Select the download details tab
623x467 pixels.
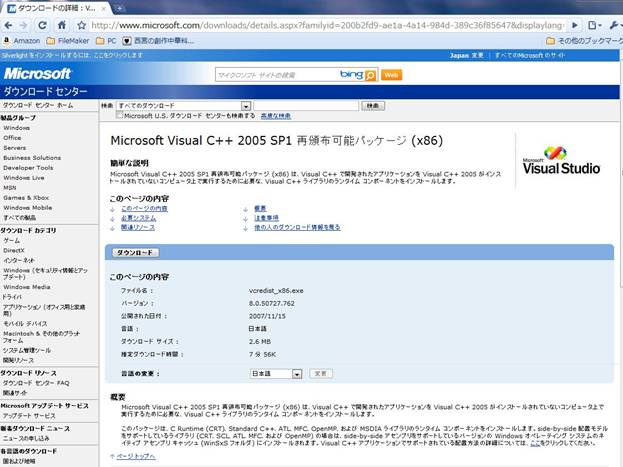pyautogui.click(x=56, y=8)
